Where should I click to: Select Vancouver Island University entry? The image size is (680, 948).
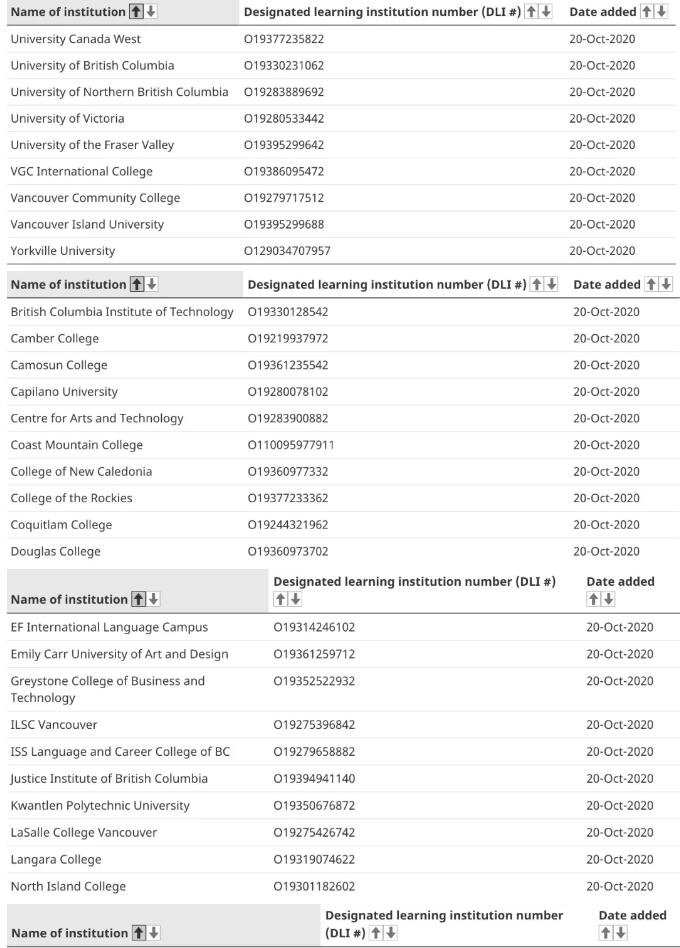[87, 224]
